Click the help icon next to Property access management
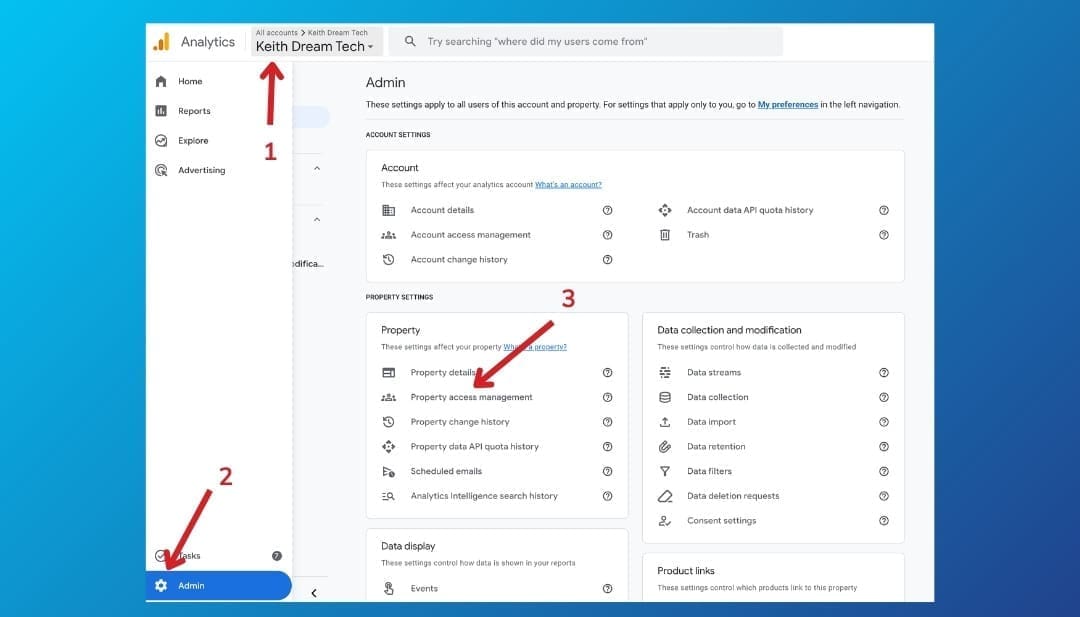Screen dimensions: 1080x617 (608, 397)
